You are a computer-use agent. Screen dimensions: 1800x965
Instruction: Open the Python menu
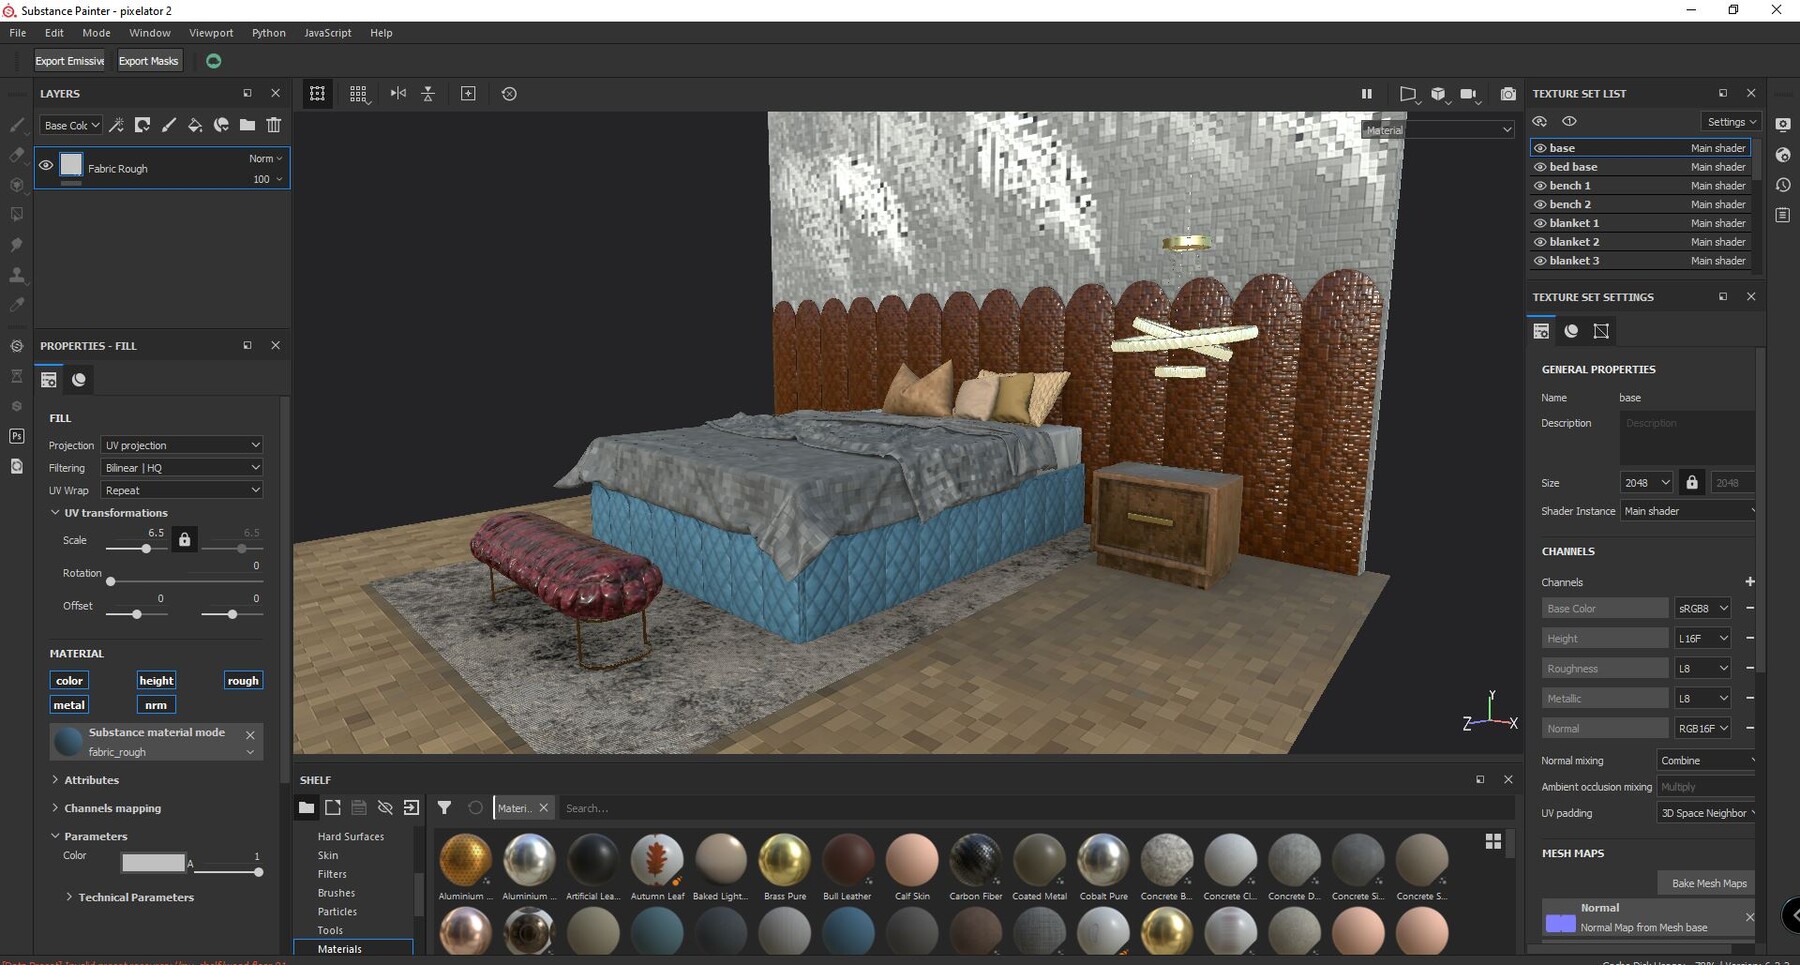click(268, 32)
